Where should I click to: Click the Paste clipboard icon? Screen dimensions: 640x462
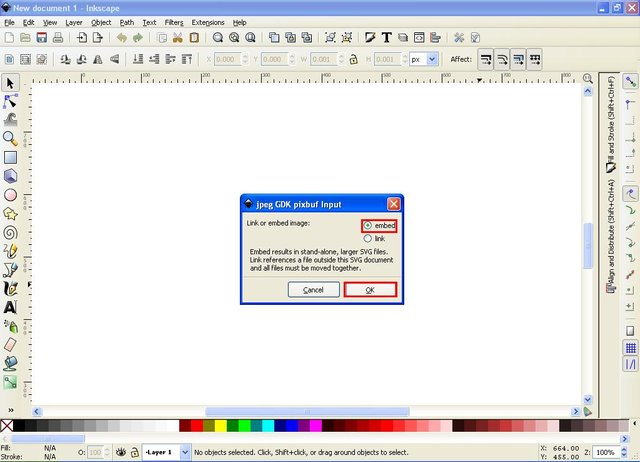tap(194, 38)
